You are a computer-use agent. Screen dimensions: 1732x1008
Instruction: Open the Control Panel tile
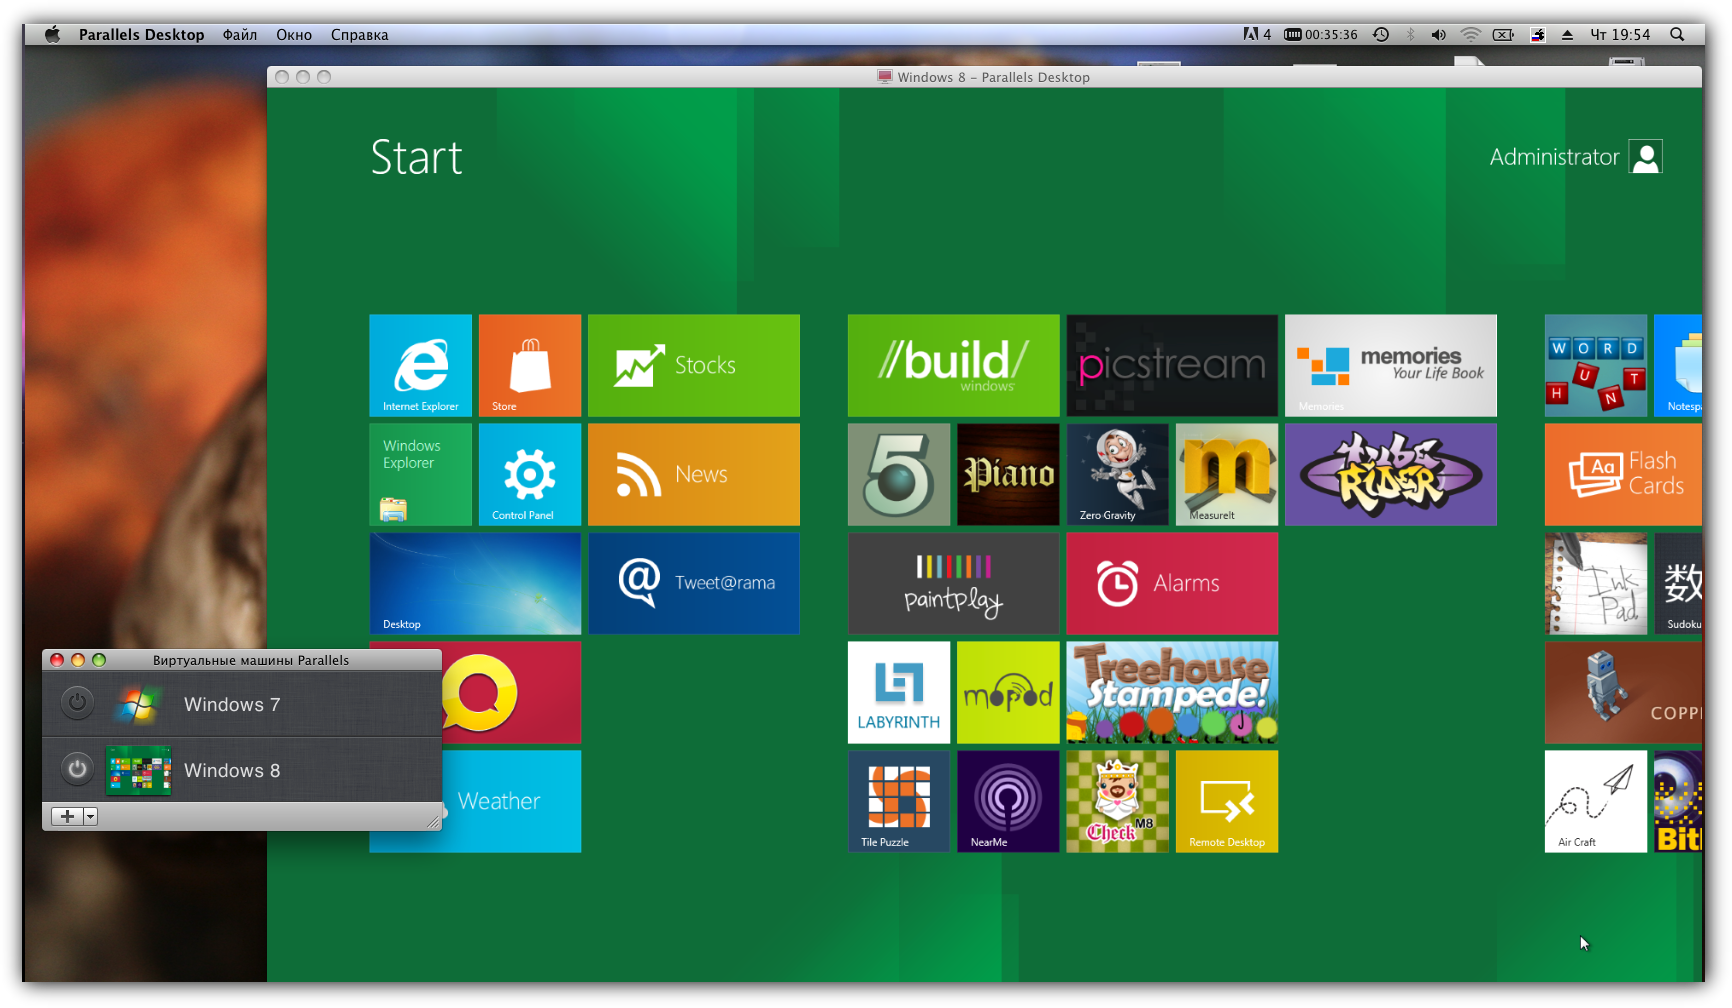[529, 474]
